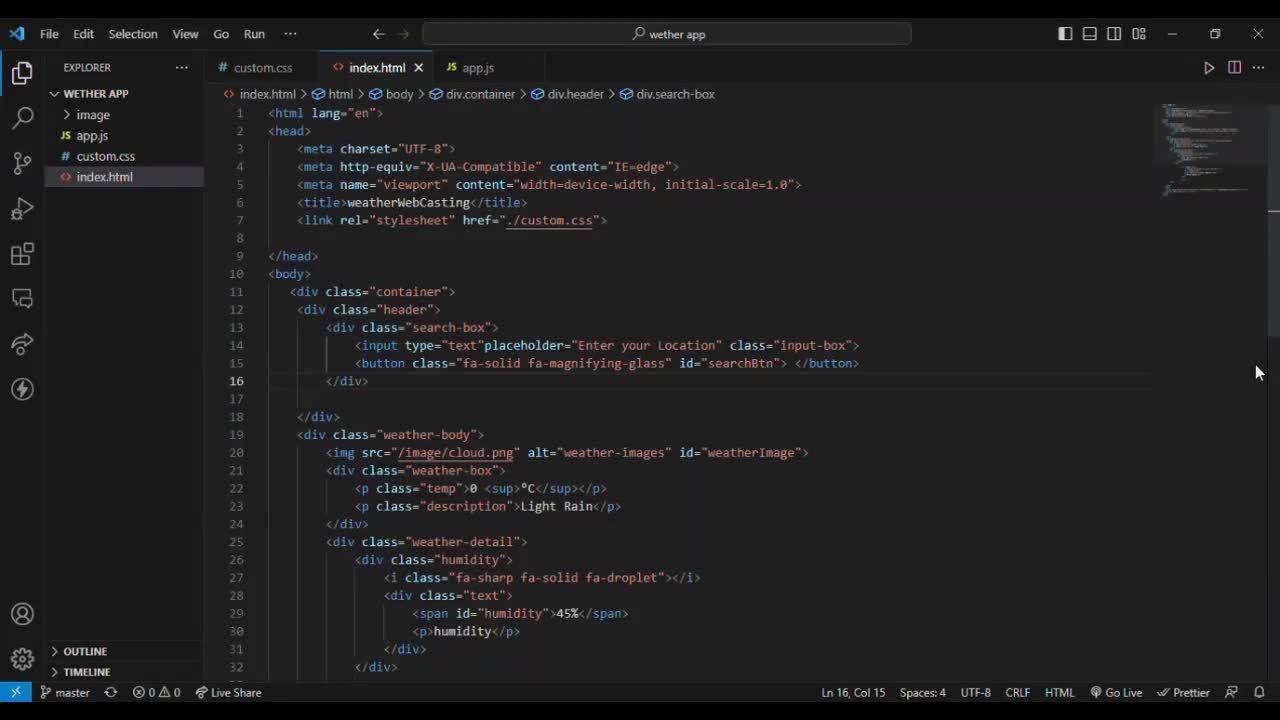The image size is (1280, 720).
Task: Select index.html in the explorer
Action: [x=124, y=177]
